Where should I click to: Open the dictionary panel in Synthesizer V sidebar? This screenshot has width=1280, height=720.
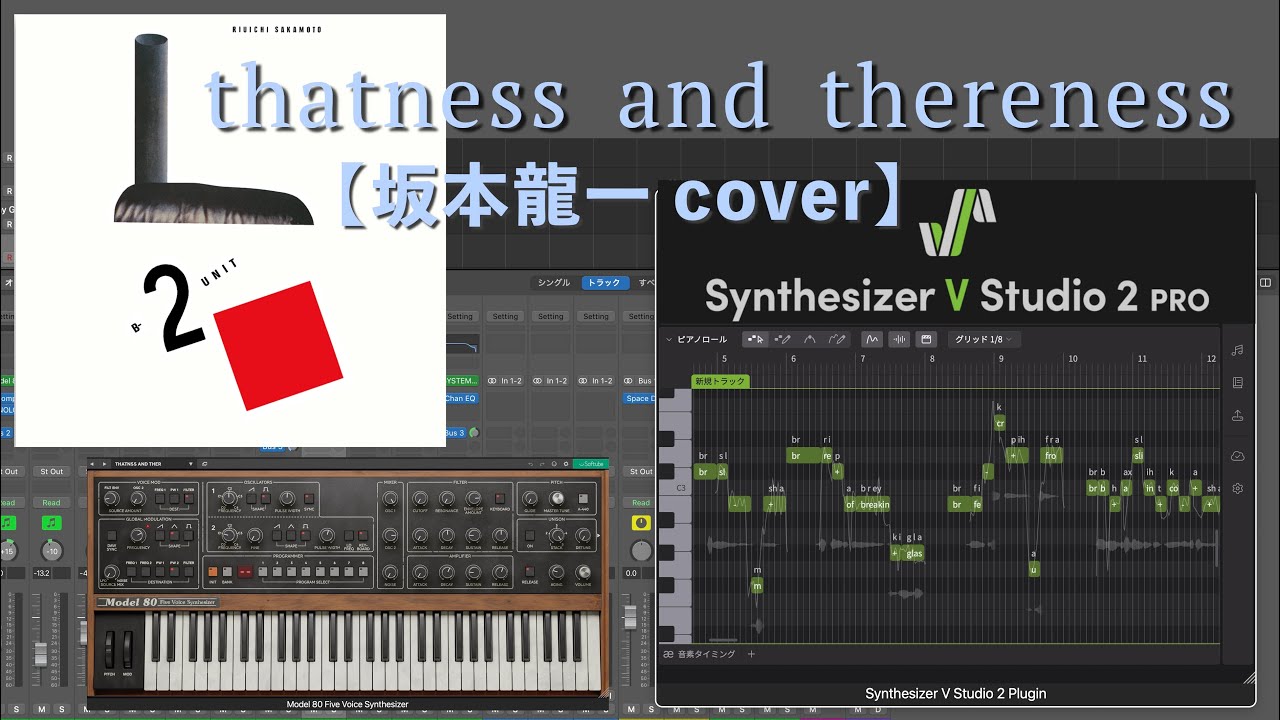tap(1238, 383)
